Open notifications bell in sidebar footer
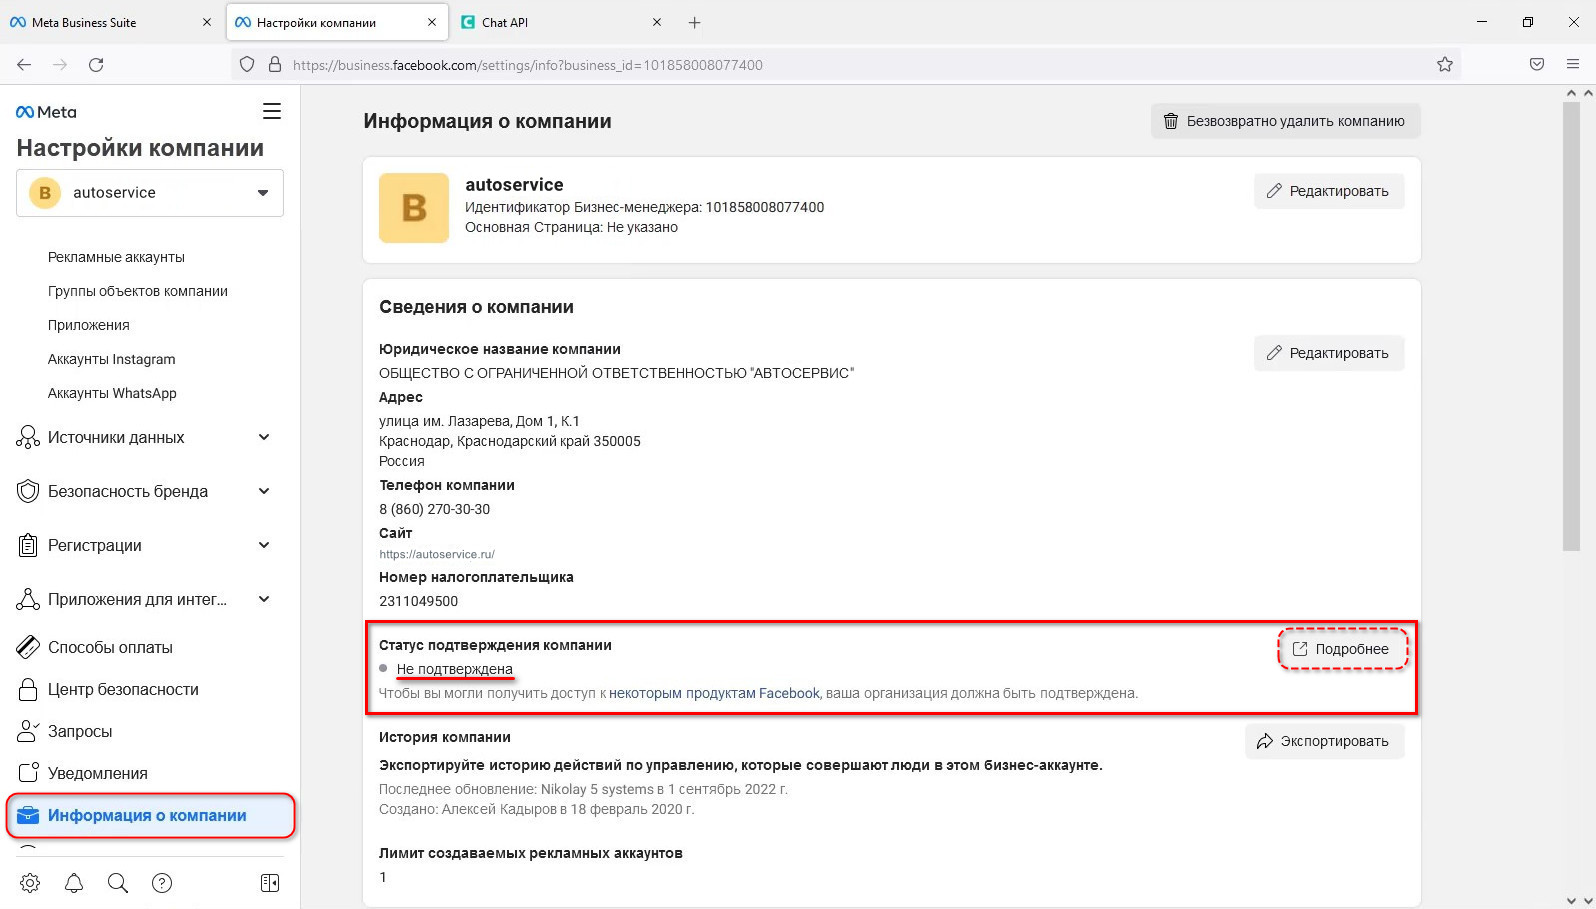The height and width of the screenshot is (909, 1596). [74, 883]
